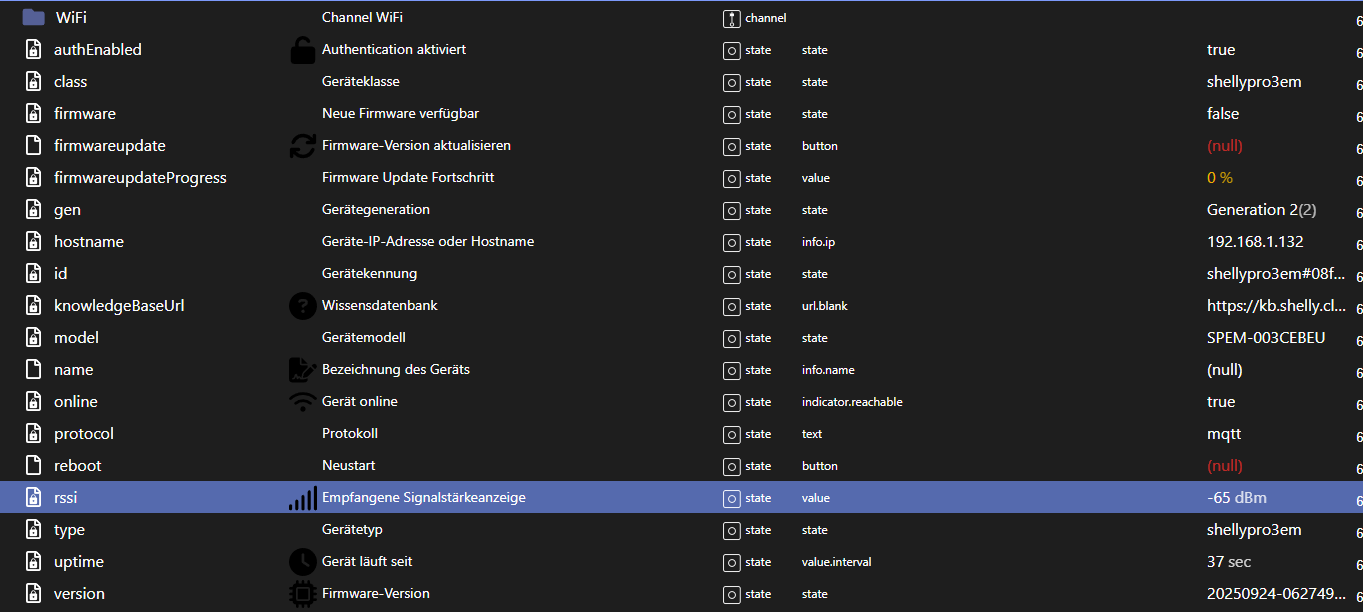Image resolution: width=1363 pixels, height=612 pixels.
Task: Click the firmware version chip icon
Action: 302,594
